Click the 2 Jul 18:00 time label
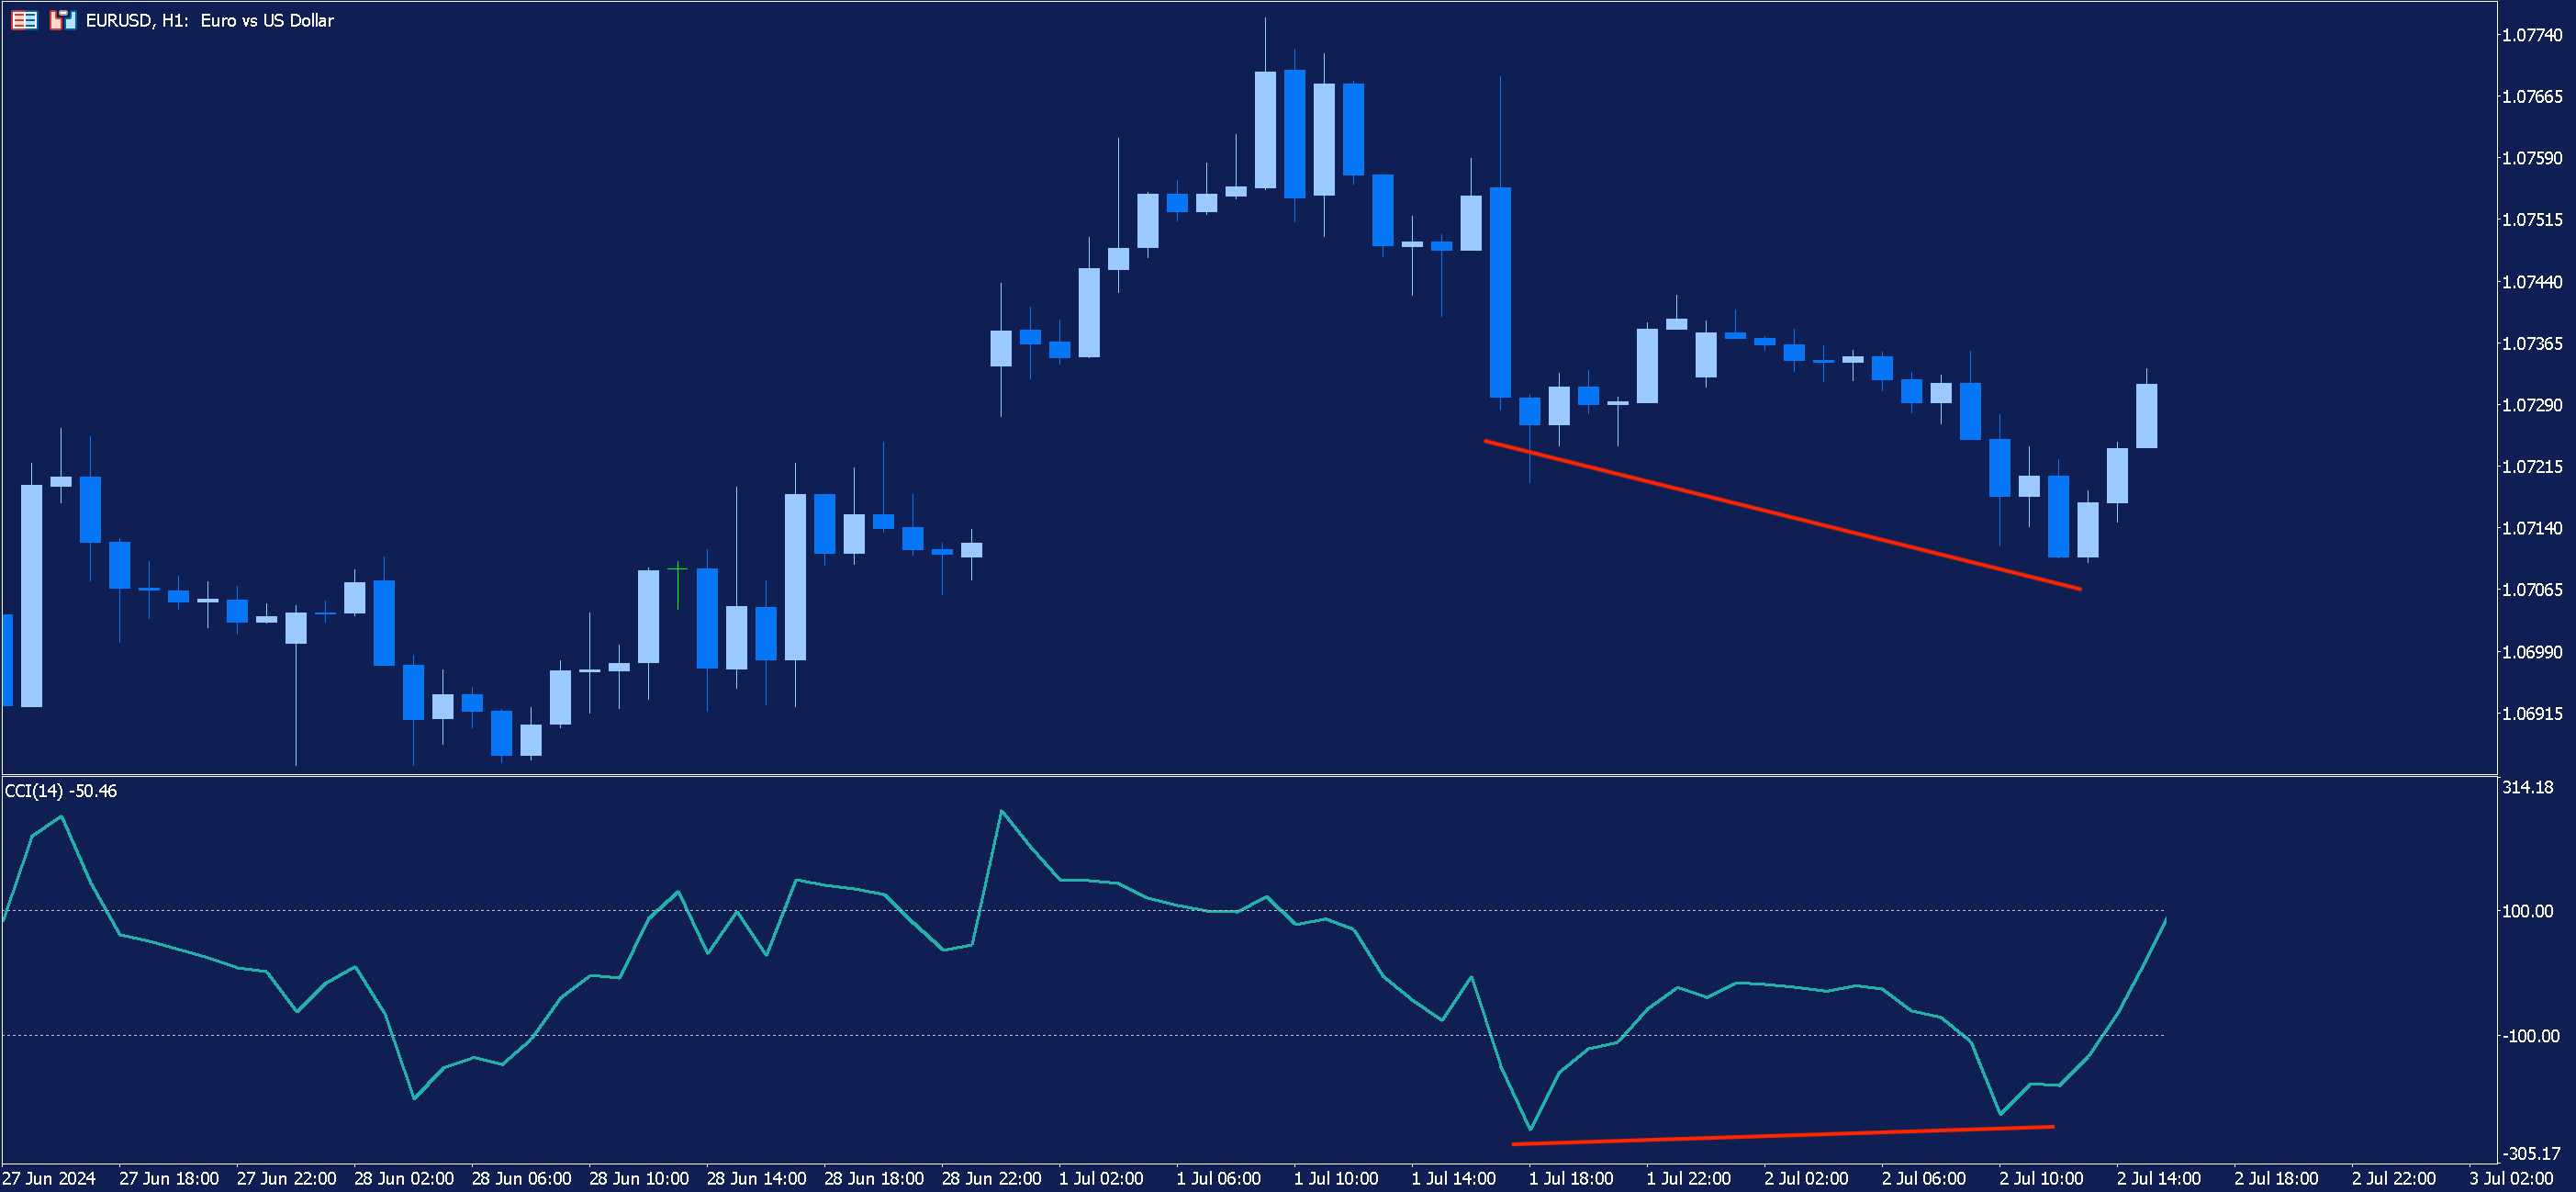Screen dimensions: 2576x1192 [x=2276, y=1178]
